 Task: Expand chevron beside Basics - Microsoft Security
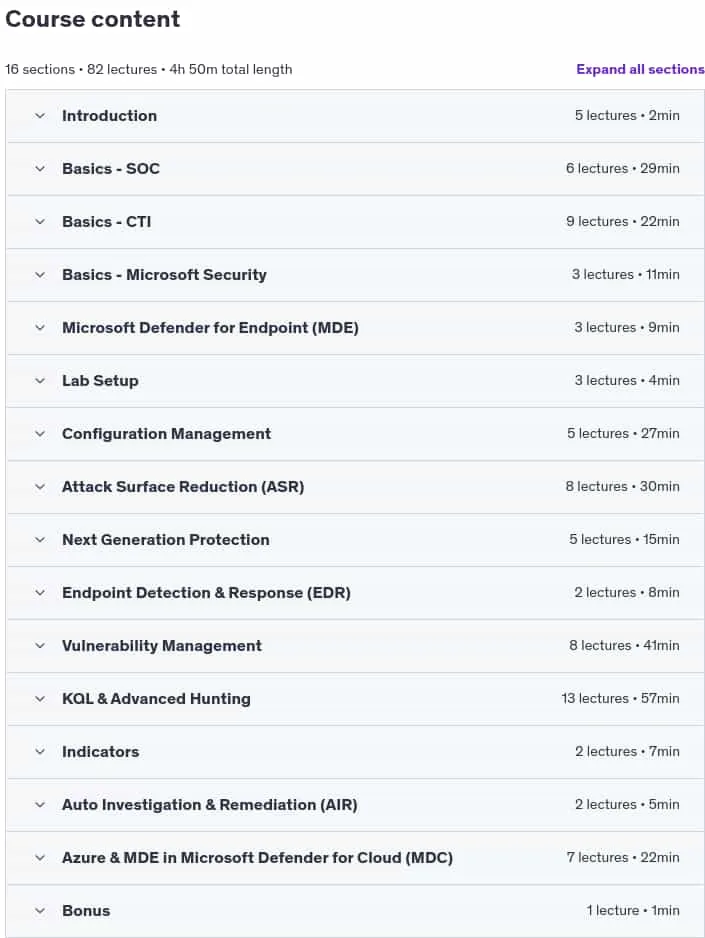(40, 275)
